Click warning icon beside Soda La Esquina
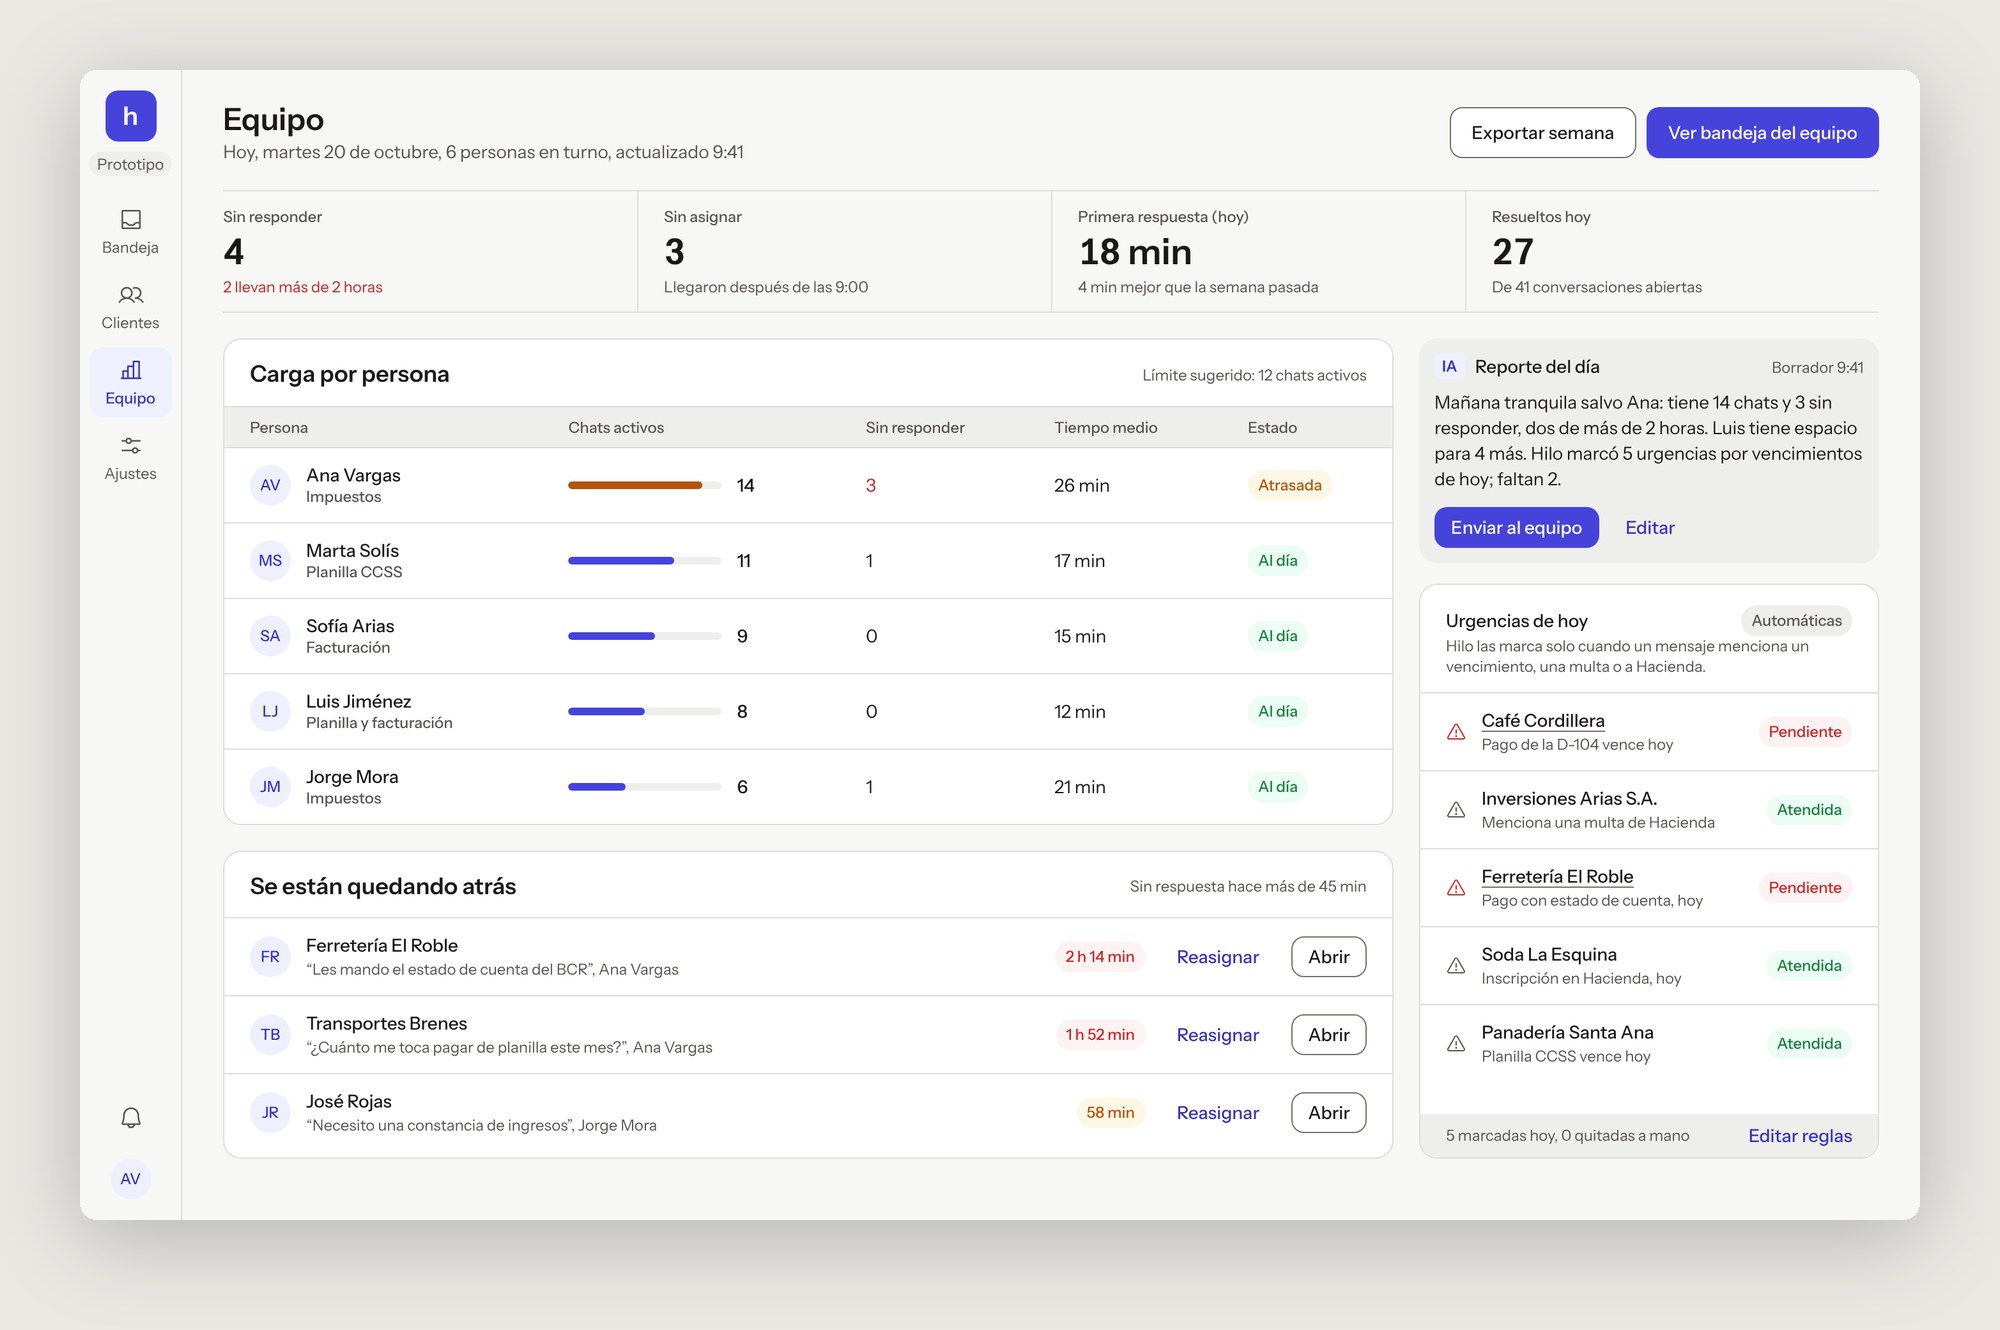The height and width of the screenshot is (1330, 2000). (1456, 966)
